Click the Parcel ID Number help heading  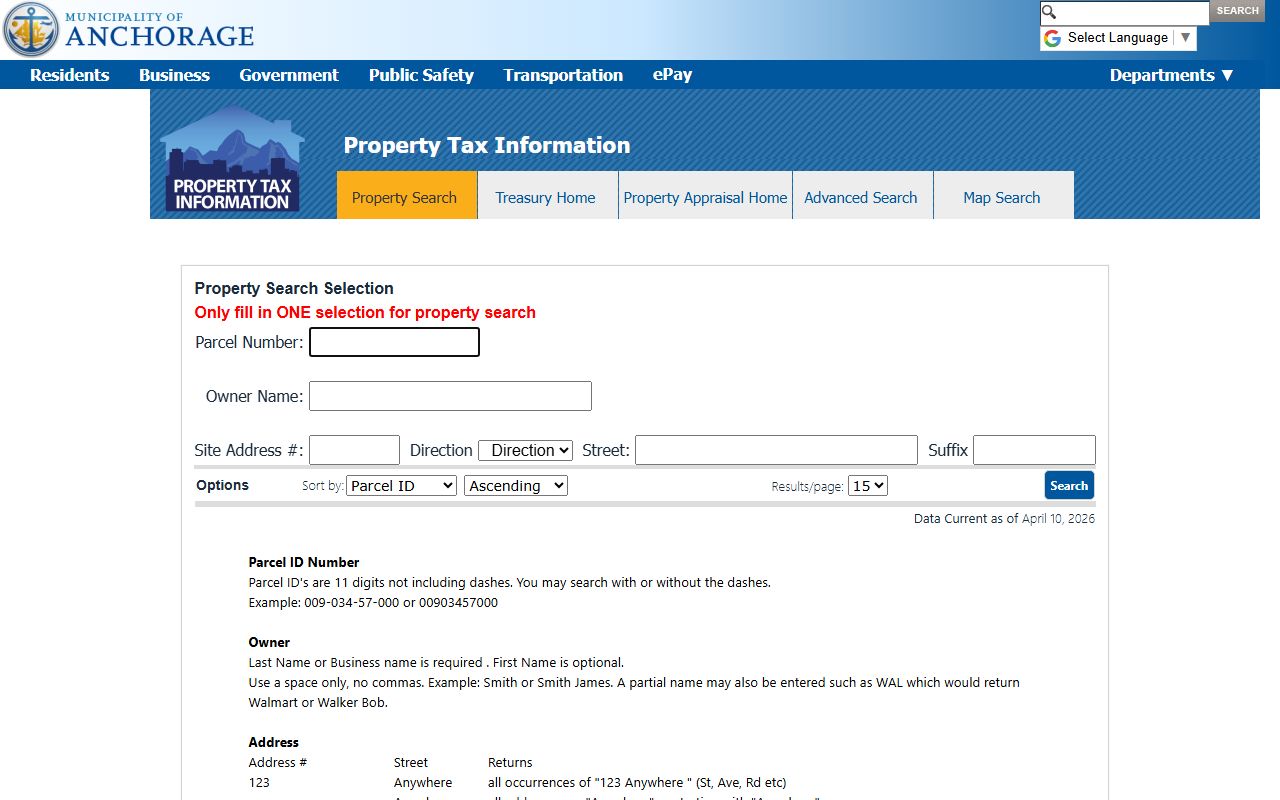pos(304,562)
